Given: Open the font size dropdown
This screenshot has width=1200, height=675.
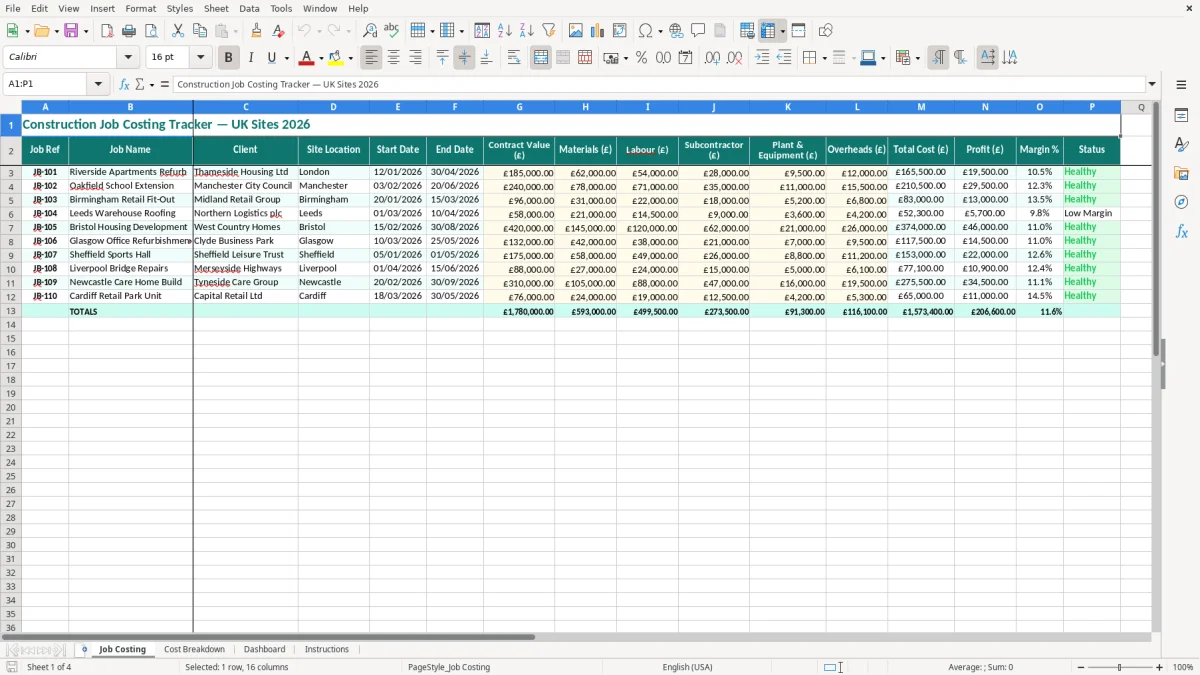Looking at the screenshot, I should coord(200,58).
